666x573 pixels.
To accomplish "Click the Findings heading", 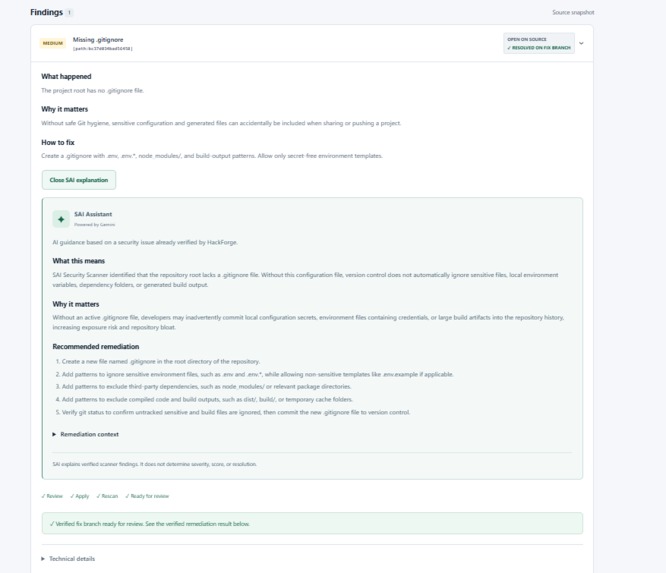I will (46, 12).
